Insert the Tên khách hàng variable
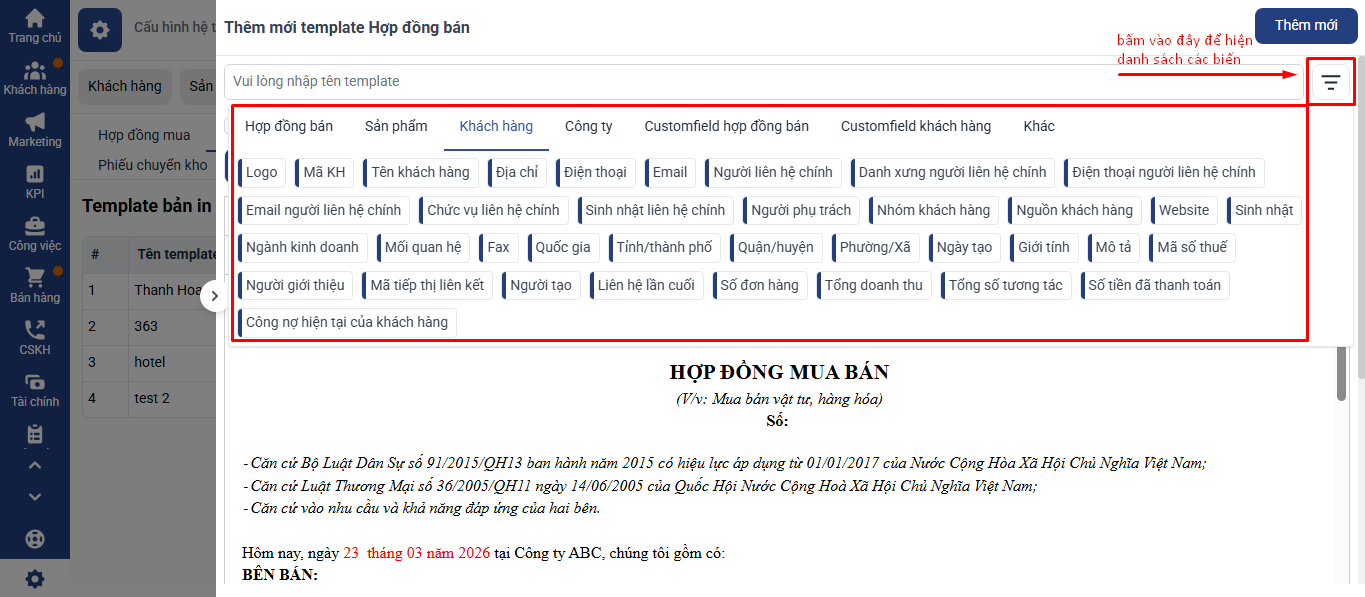Image resolution: width=1365 pixels, height=597 pixels. tap(420, 172)
